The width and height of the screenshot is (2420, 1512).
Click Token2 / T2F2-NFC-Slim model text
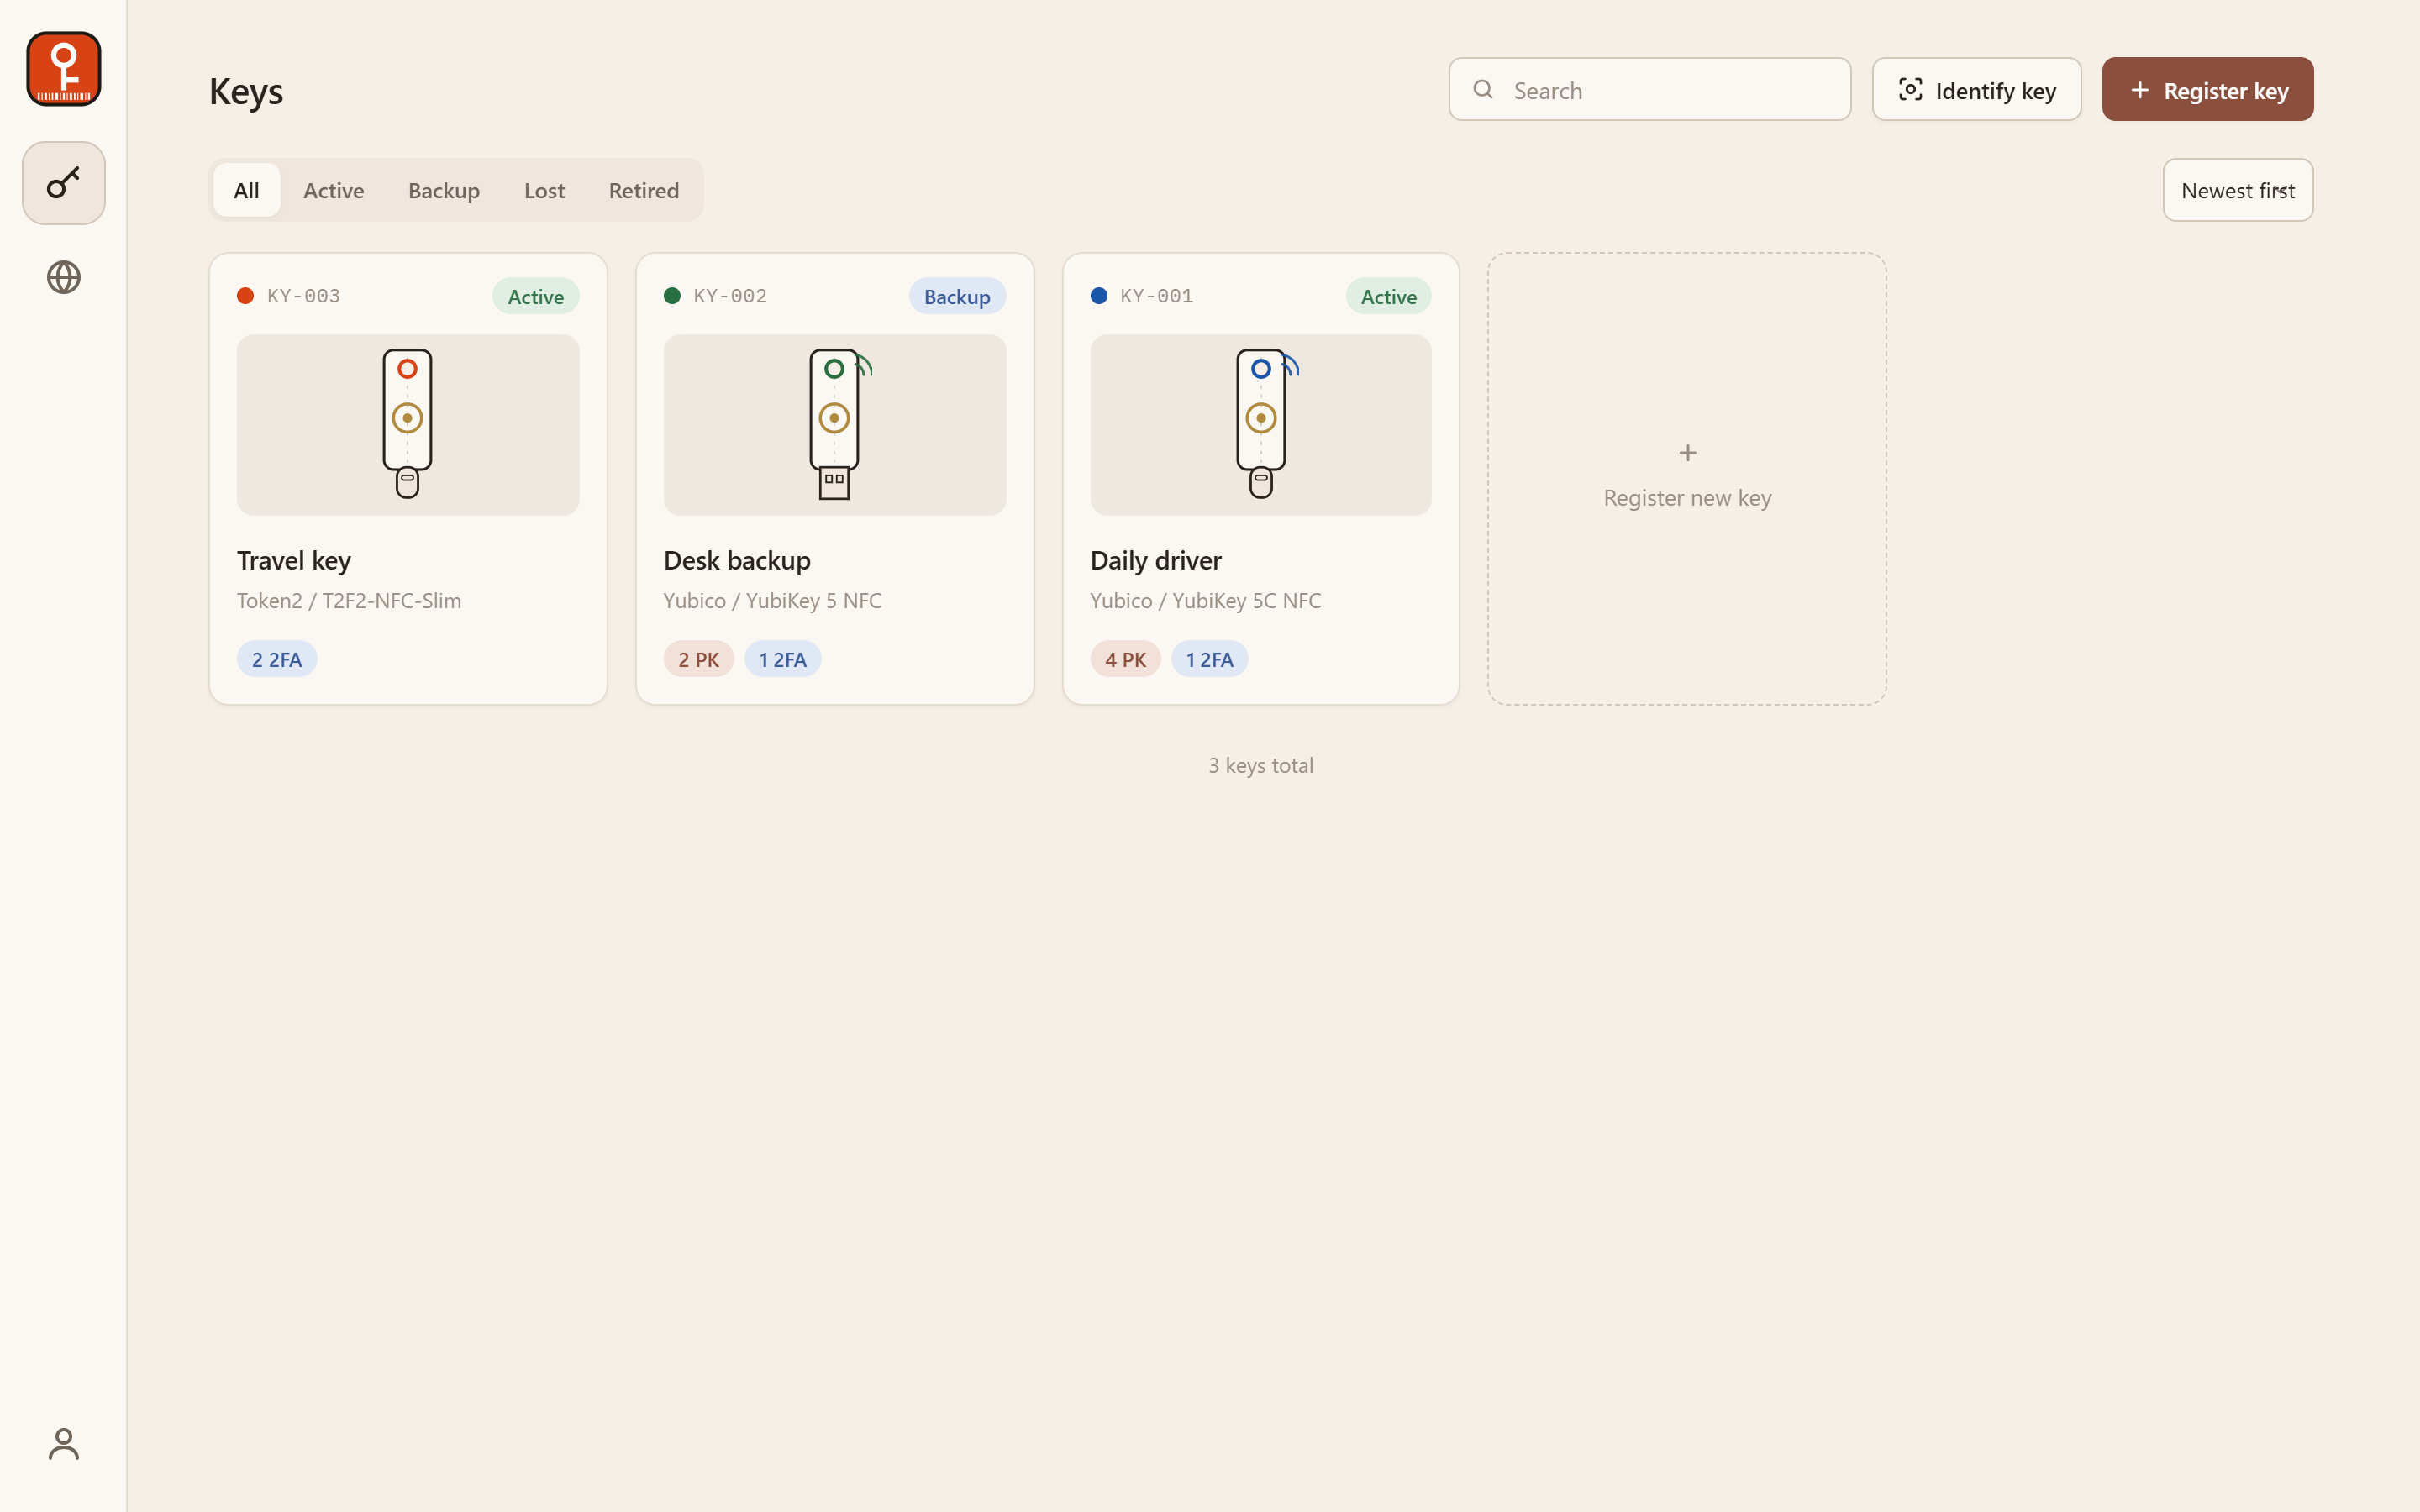coord(349,601)
